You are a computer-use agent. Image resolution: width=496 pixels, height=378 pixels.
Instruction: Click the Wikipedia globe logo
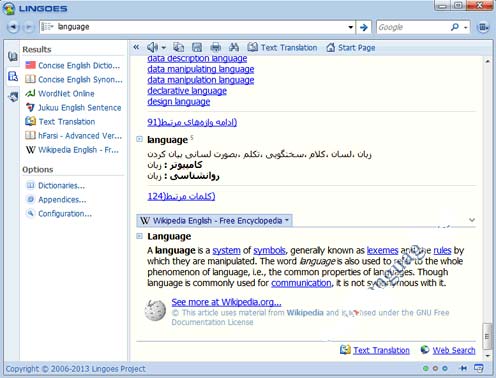(x=155, y=310)
